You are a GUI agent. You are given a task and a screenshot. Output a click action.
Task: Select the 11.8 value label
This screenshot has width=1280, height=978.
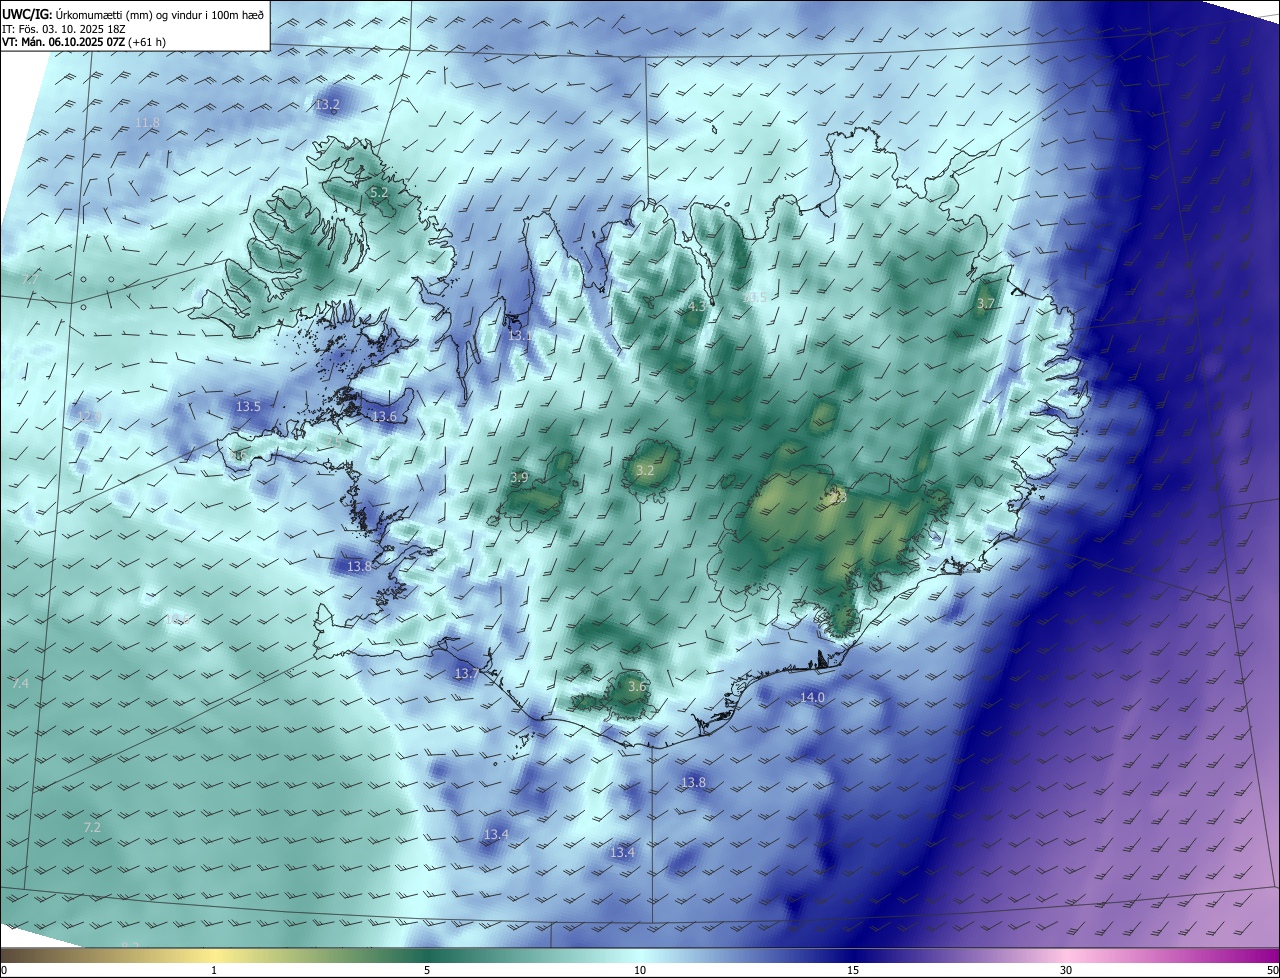point(147,122)
